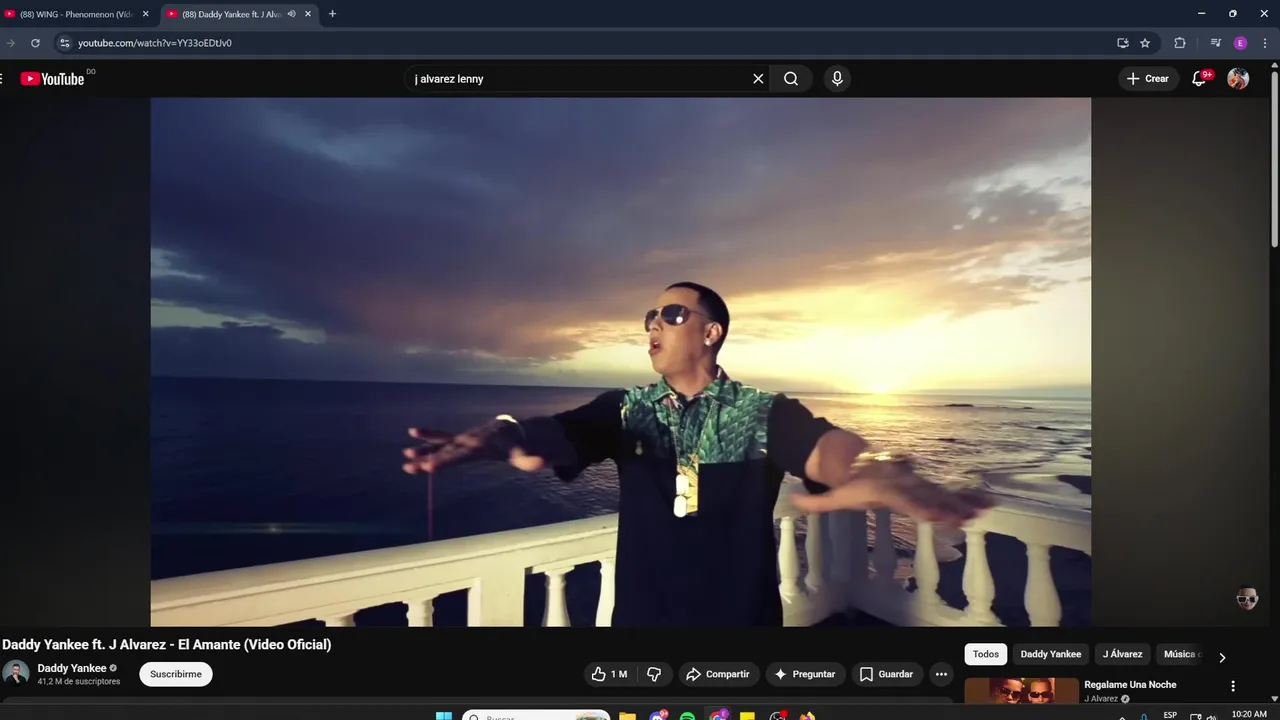Save the video with Guardar
This screenshot has height=720, width=1280.
[887, 674]
